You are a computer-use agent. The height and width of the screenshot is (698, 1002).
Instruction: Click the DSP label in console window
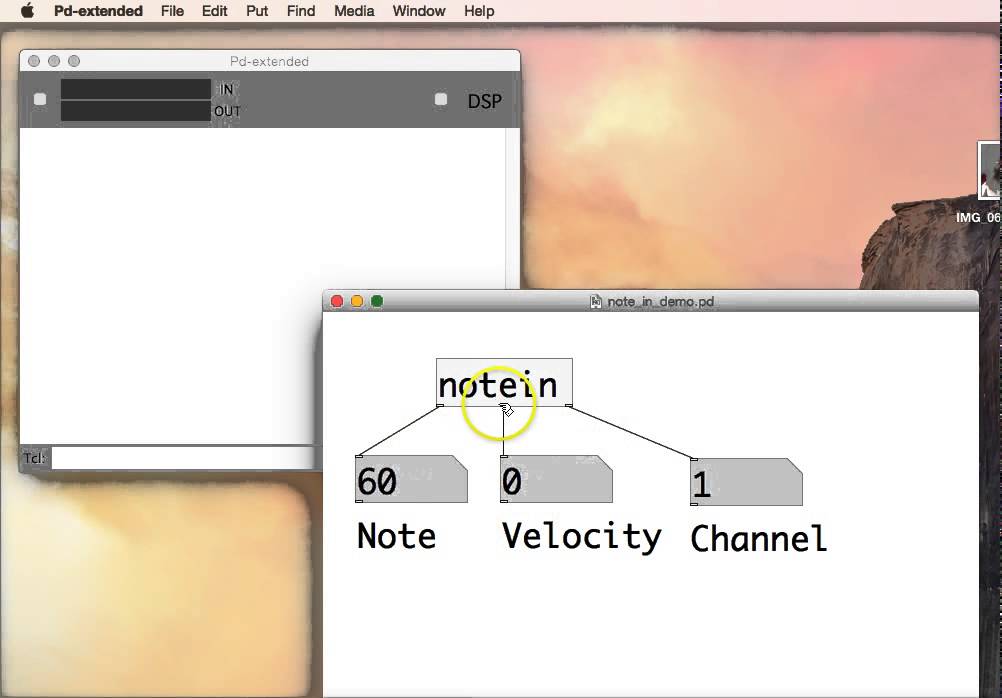(484, 101)
